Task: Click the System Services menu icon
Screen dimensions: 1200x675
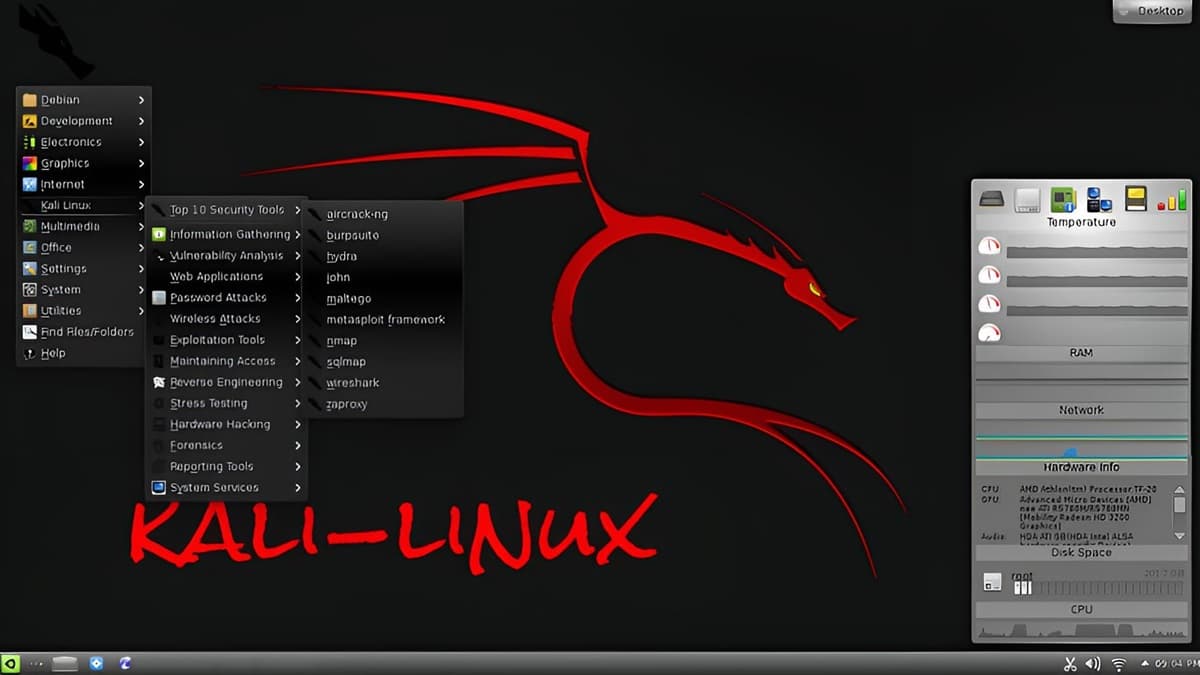Action: click(x=158, y=488)
